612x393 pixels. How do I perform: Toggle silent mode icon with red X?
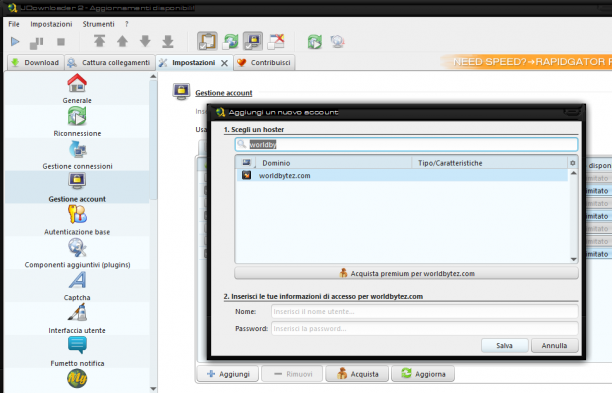[276, 41]
